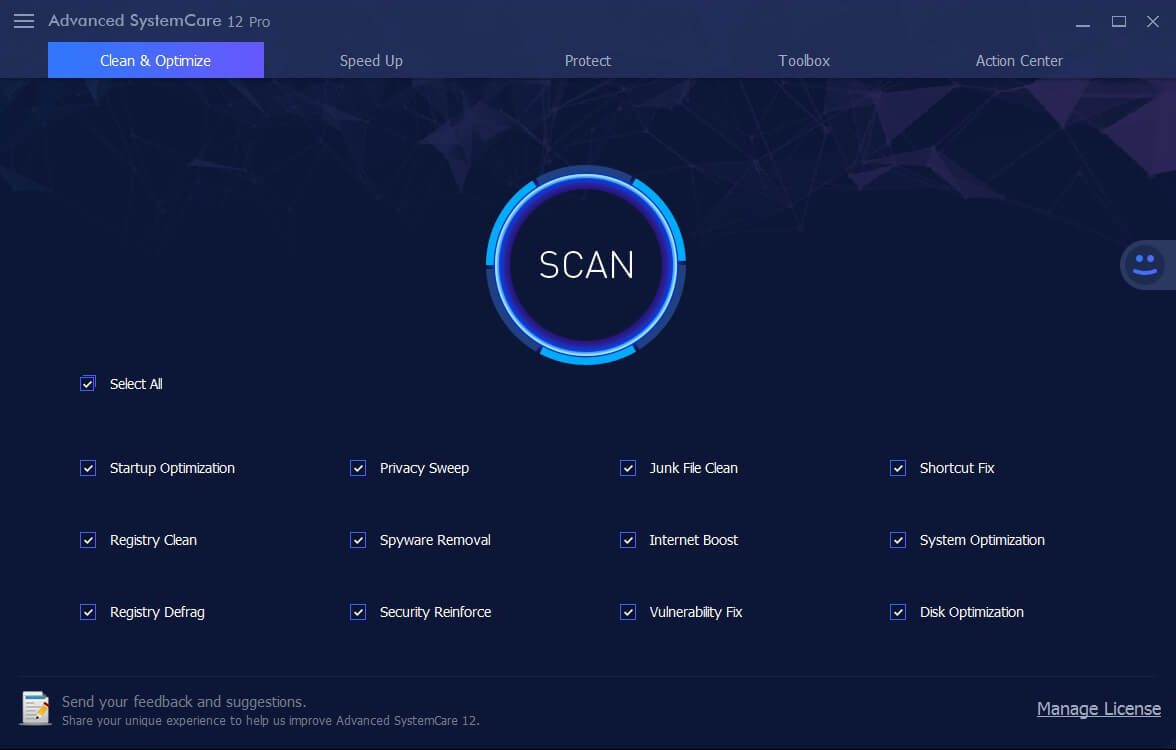Click the Junk File Clean label
The image size is (1176, 750).
coord(694,468)
